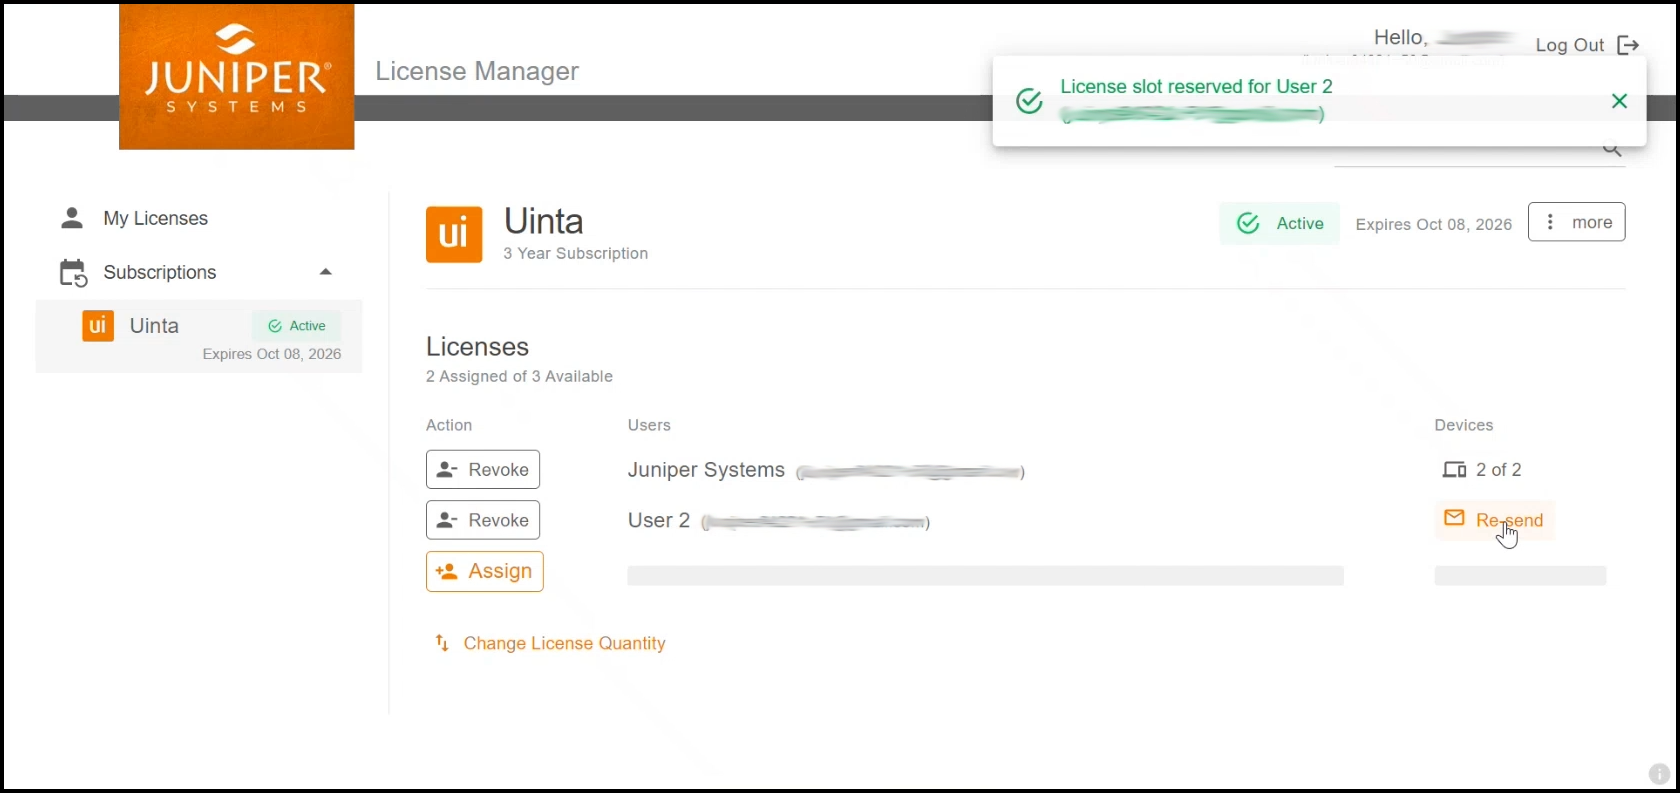1680x793 pixels.
Task: Click the search magnifier icon
Action: point(1612,151)
